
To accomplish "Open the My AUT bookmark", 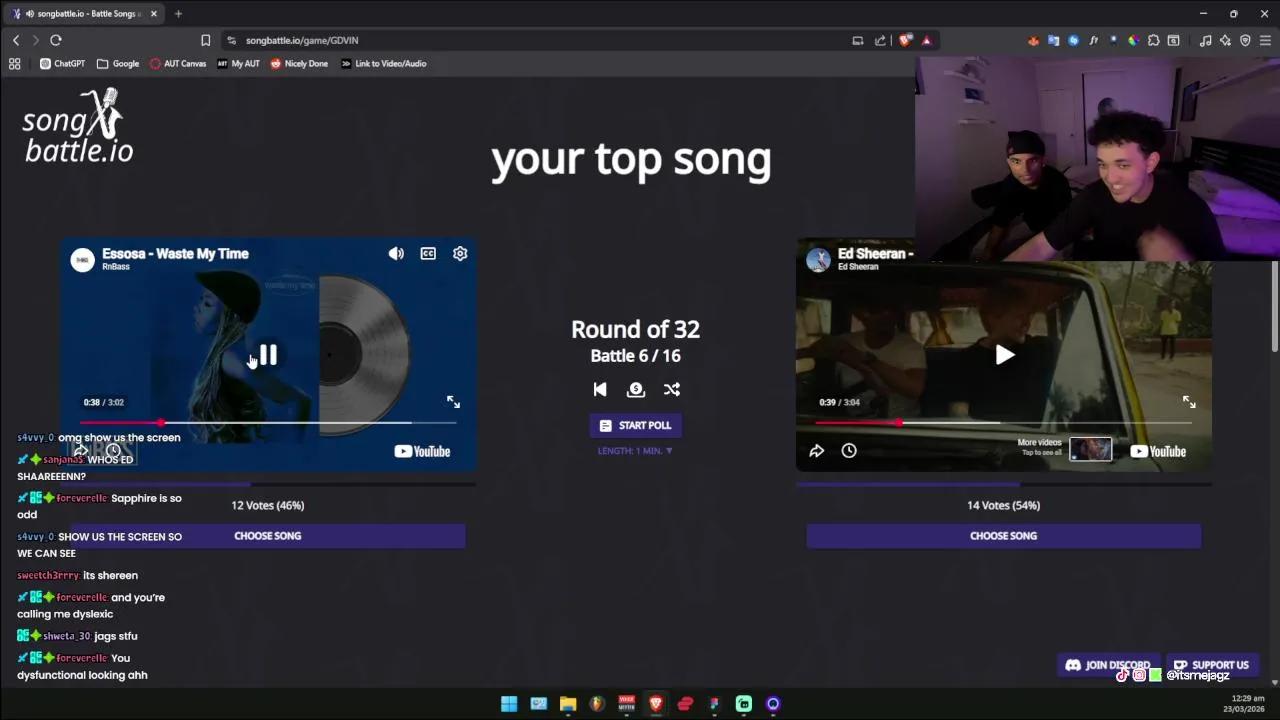I will pyautogui.click(x=238, y=63).
